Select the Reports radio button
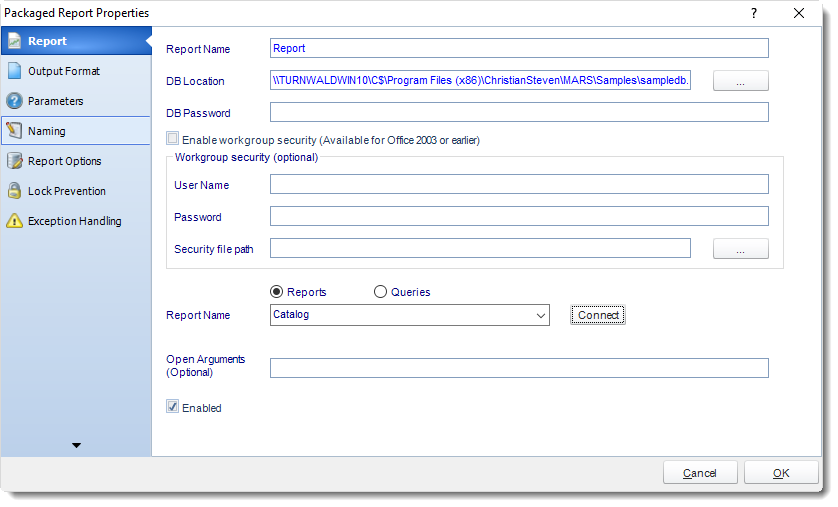838x507 pixels. (276, 292)
